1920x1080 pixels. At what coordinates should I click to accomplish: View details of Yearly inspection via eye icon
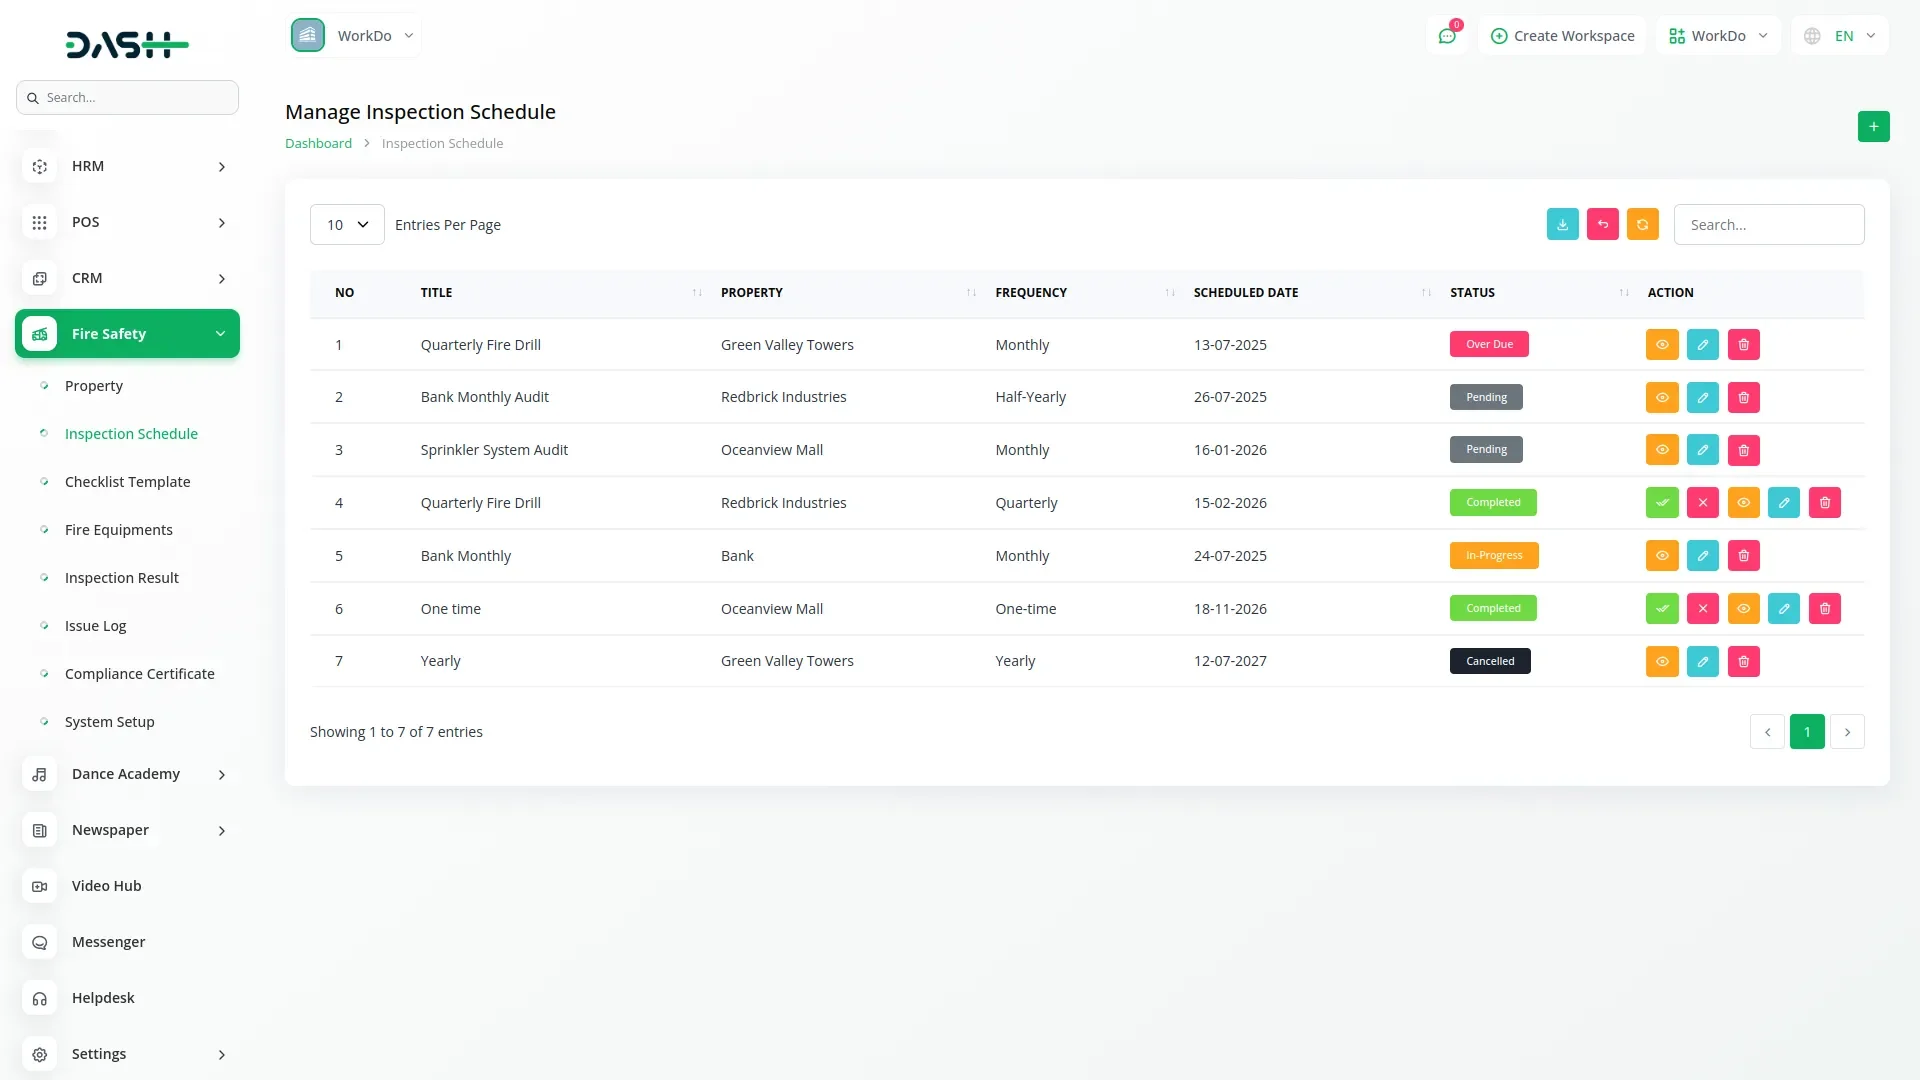1661,661
